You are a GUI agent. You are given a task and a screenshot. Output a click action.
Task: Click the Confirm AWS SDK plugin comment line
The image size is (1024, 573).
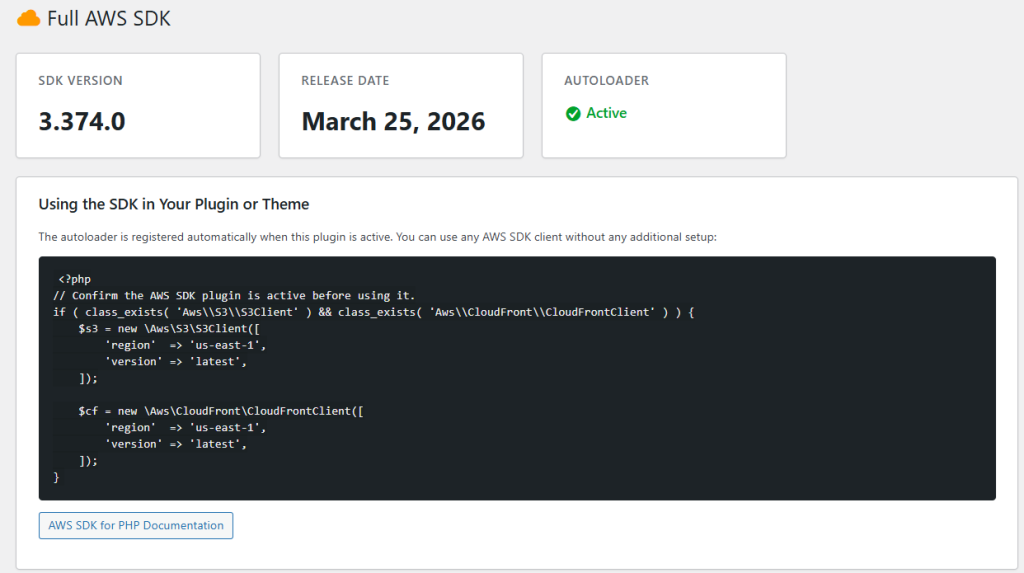pyautogui.click(x=233, y=296)
